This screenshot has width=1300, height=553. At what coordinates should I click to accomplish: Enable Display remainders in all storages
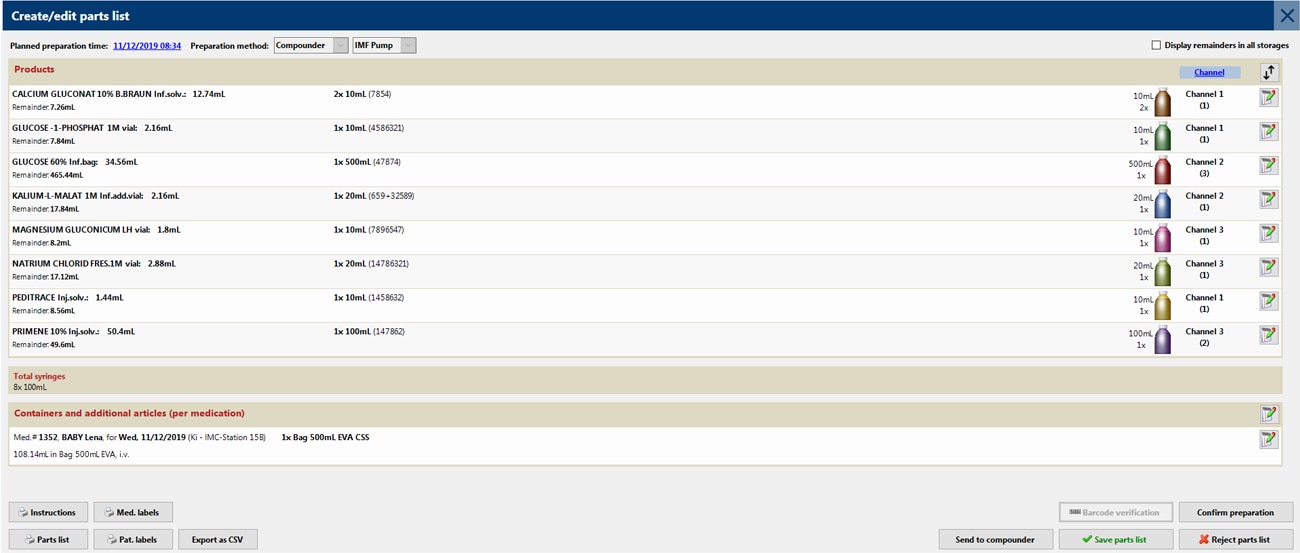(x=1157, y=45)
